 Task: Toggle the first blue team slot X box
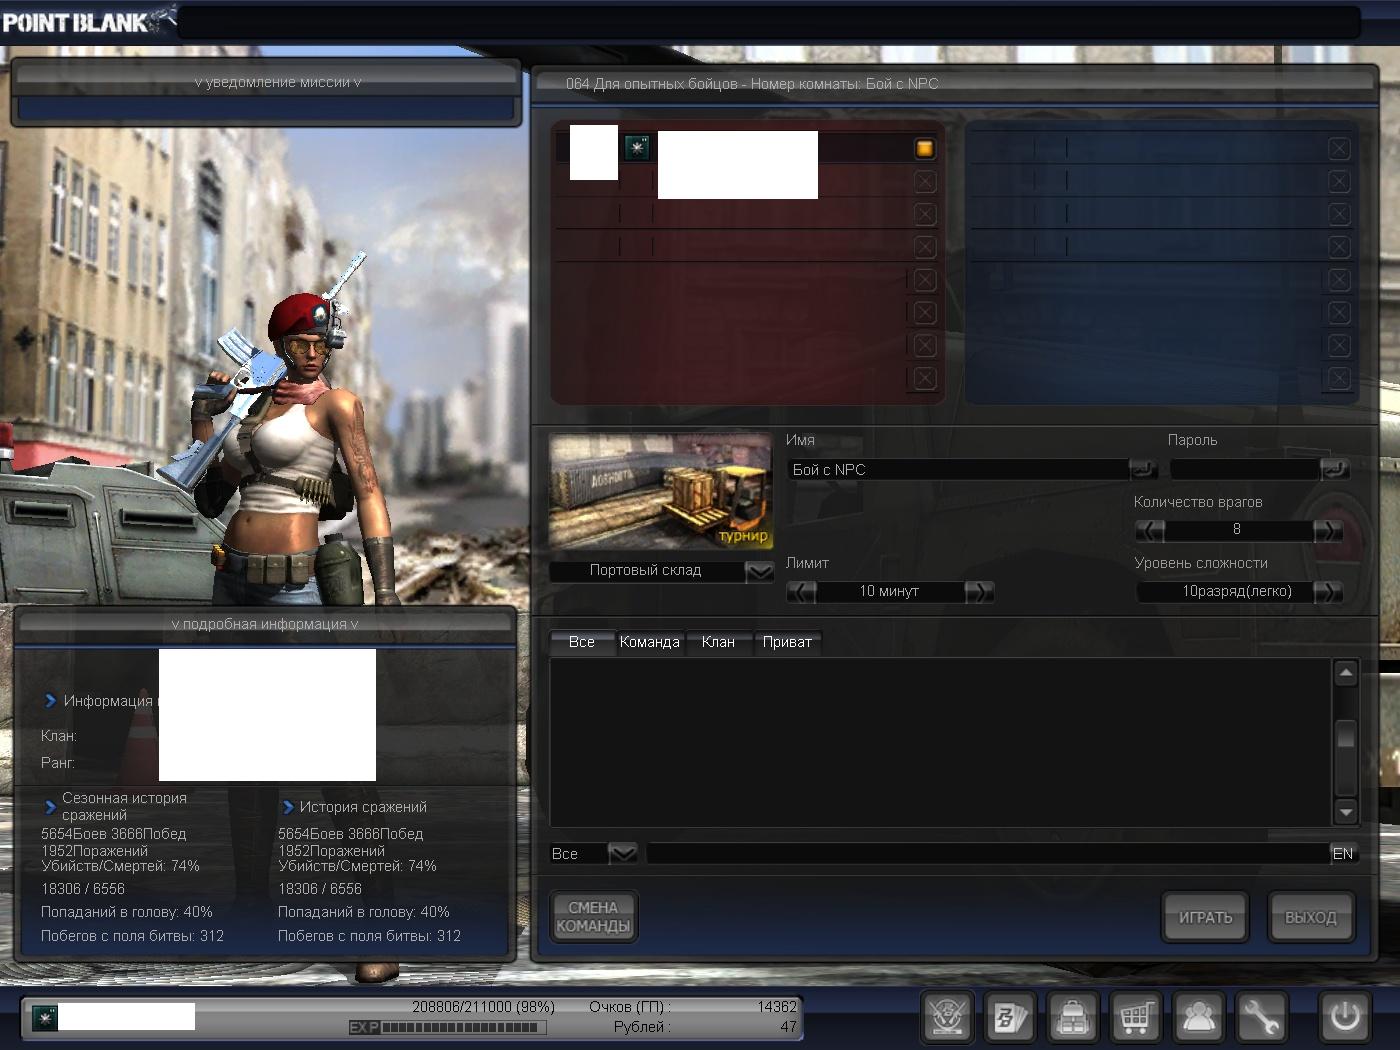click(x=1339, y=149)
